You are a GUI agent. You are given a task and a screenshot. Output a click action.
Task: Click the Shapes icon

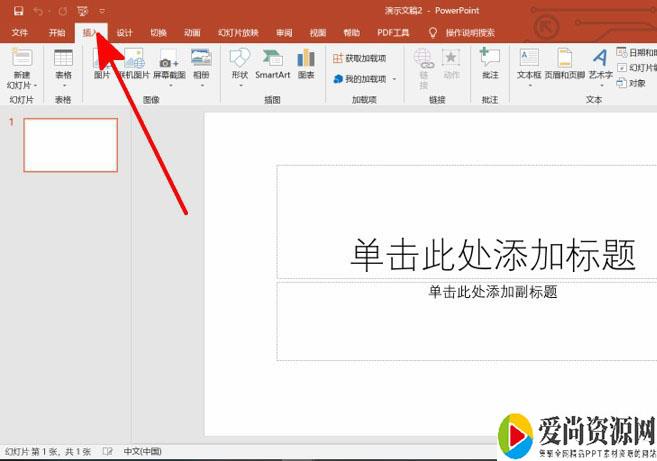tap(240, 58)
